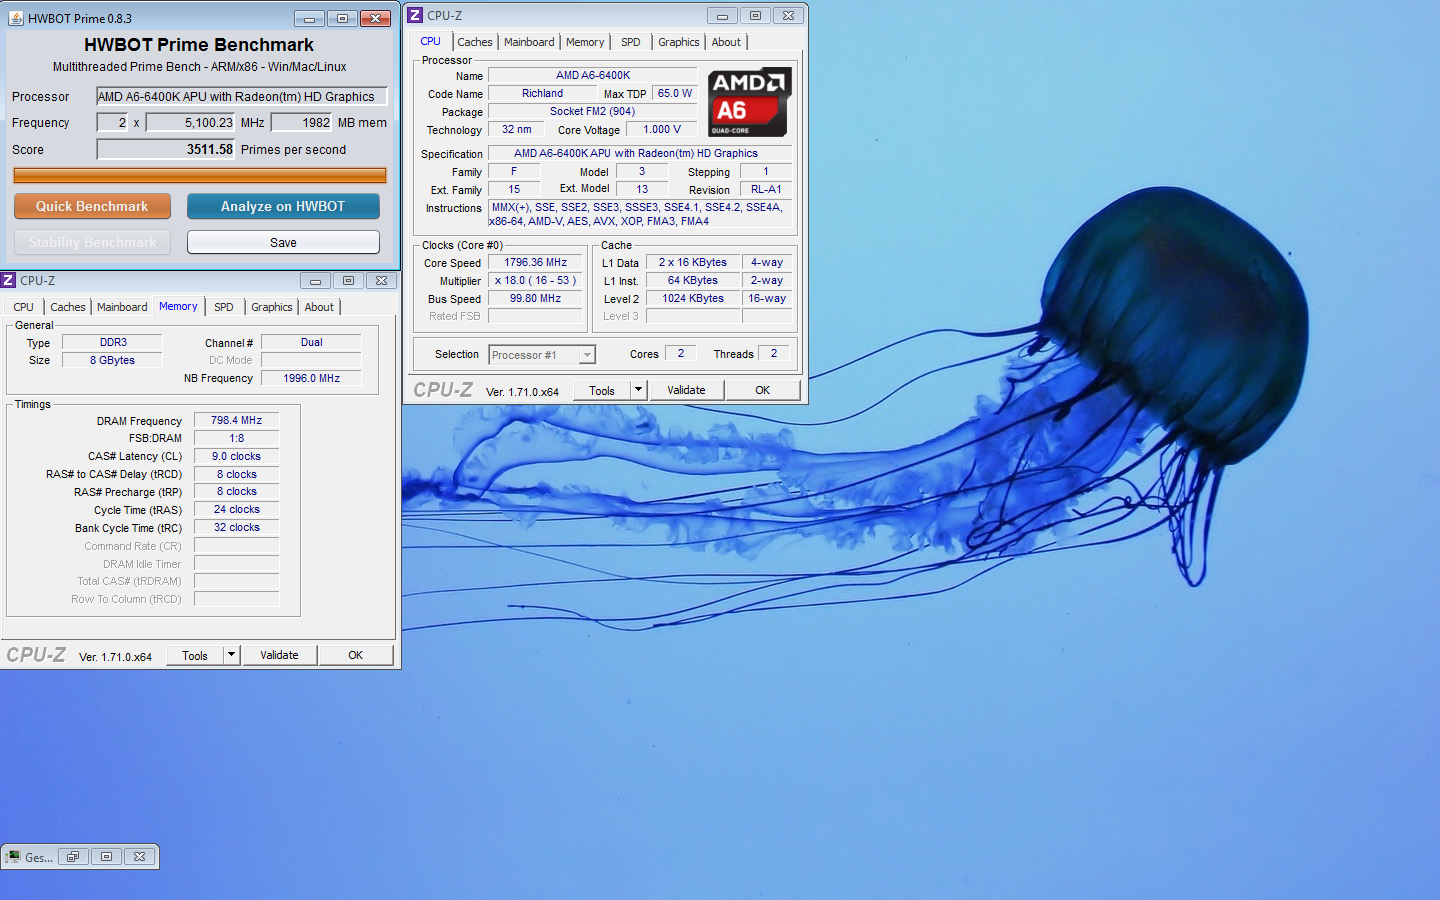Image resolution: width=1440 pixels, height=900 pixels.
Task: Open Graphics tab in CPU-Z processor window
Action: click(x=679, y=42)
